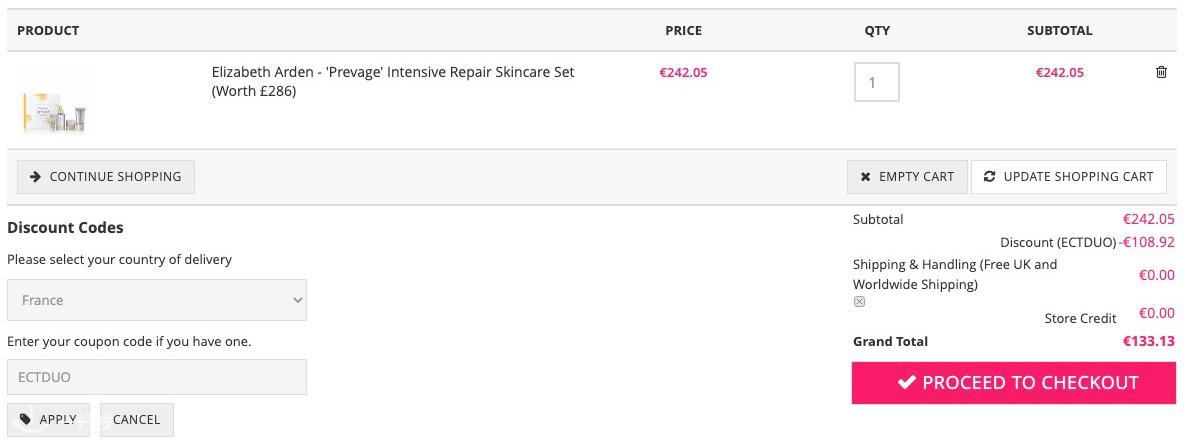
Task: Open the France country of delivery dropdown
Action: [156, 300]
